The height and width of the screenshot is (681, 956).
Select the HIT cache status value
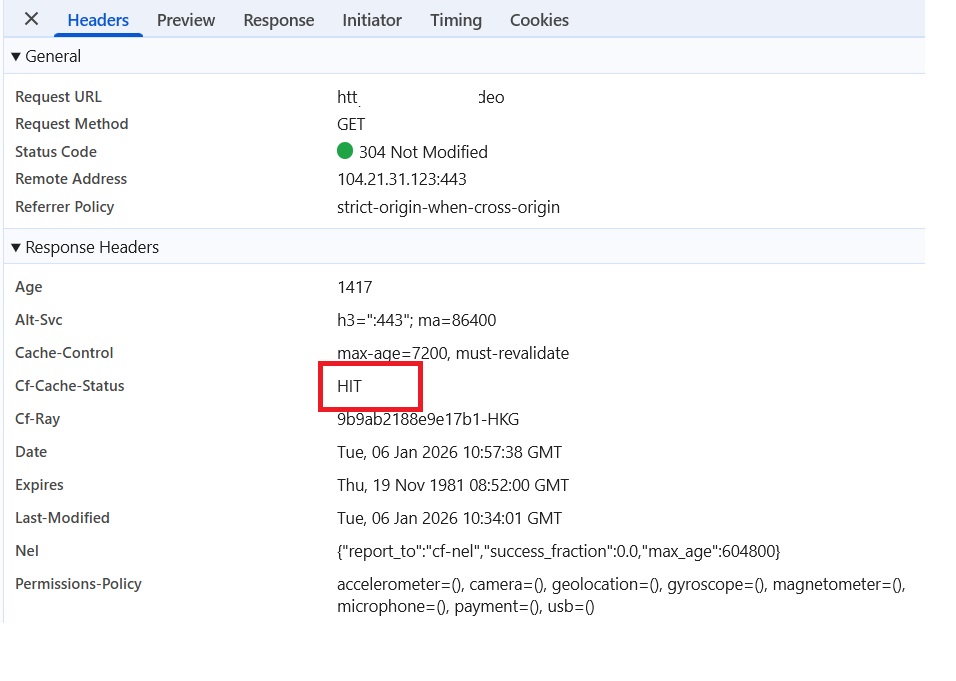[349, 386]
